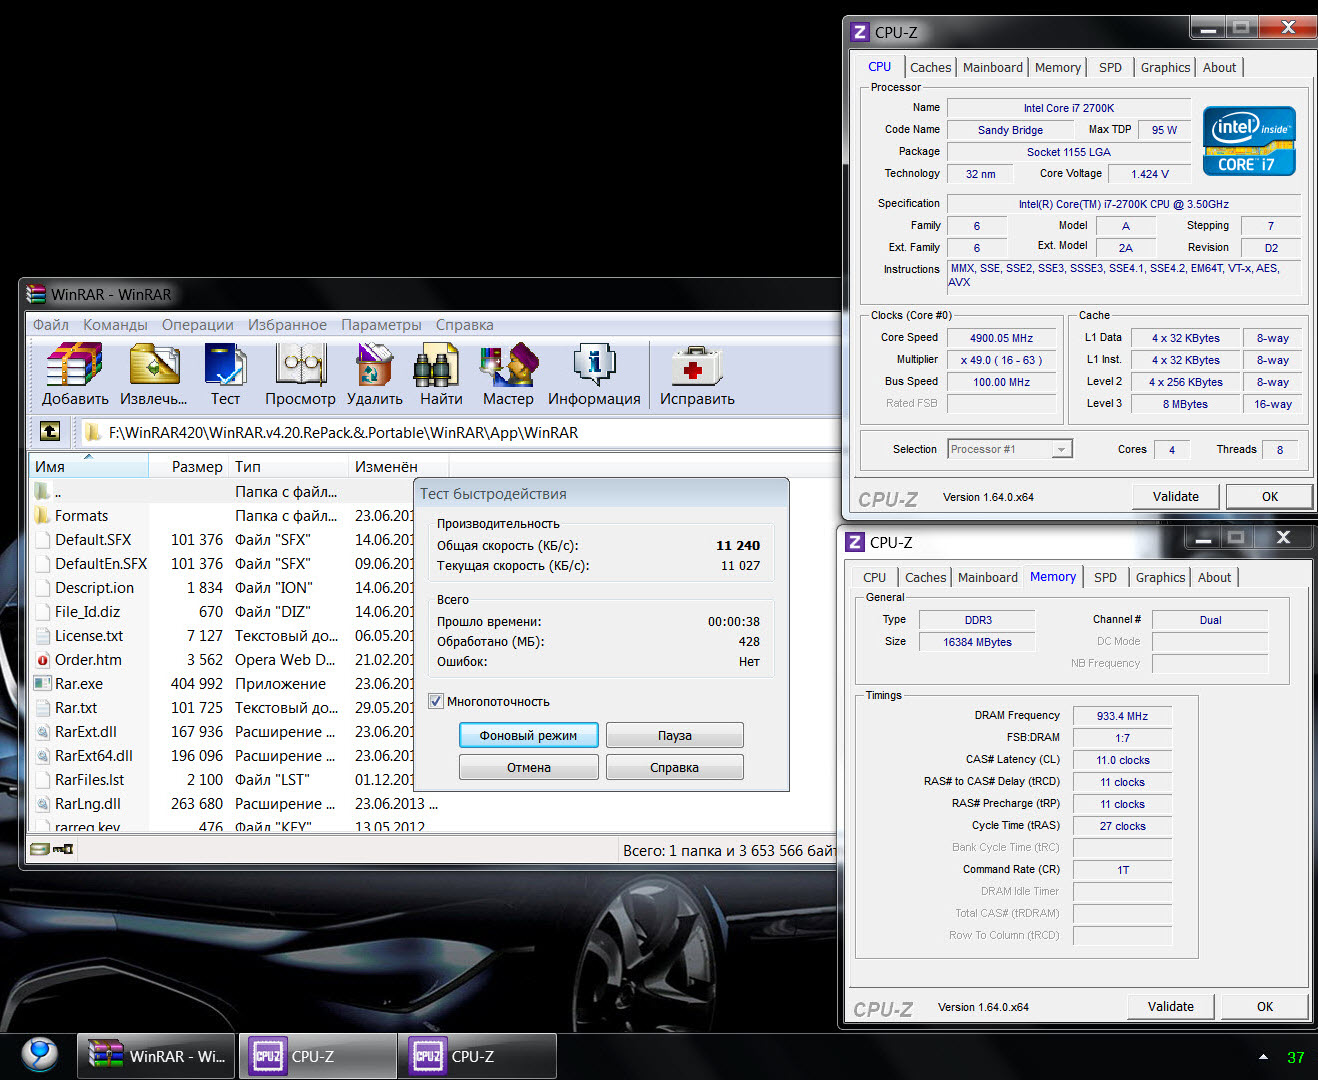Image resolution: width=1318 pixels, height=1080 pixels.
Task: Click the WinRAR title bar app icon
Action: point(37,294)
